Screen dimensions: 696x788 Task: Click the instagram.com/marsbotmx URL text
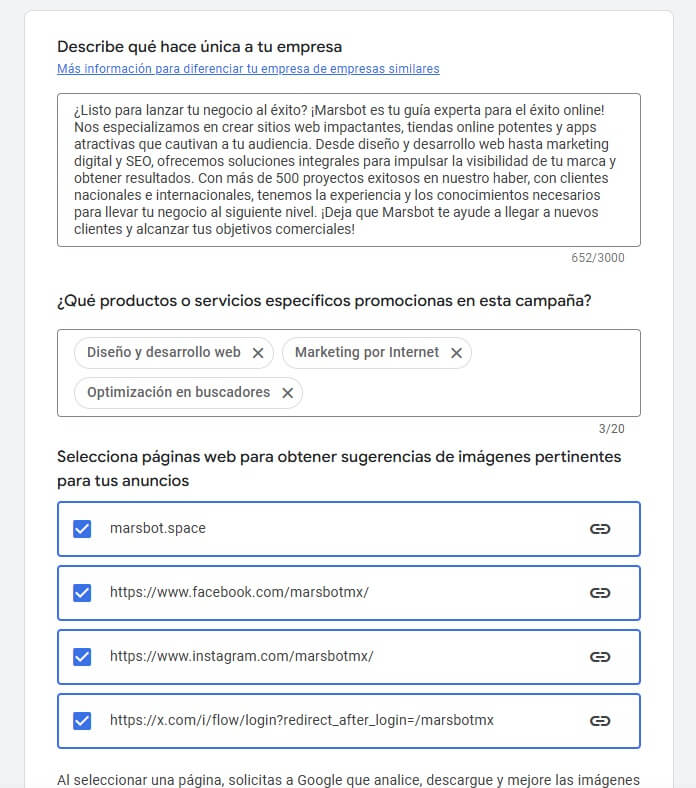pos(241,656)
